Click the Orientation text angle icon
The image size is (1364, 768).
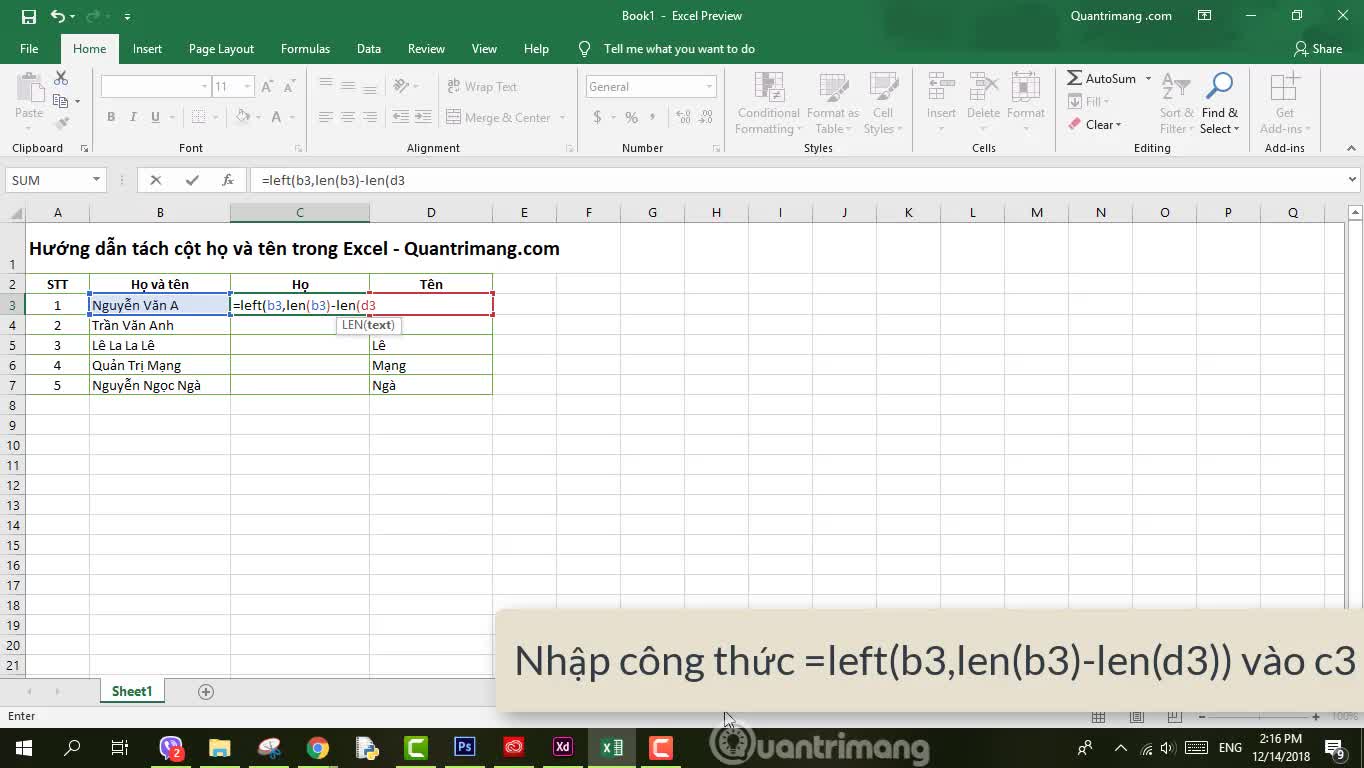(x=401, y=86)
